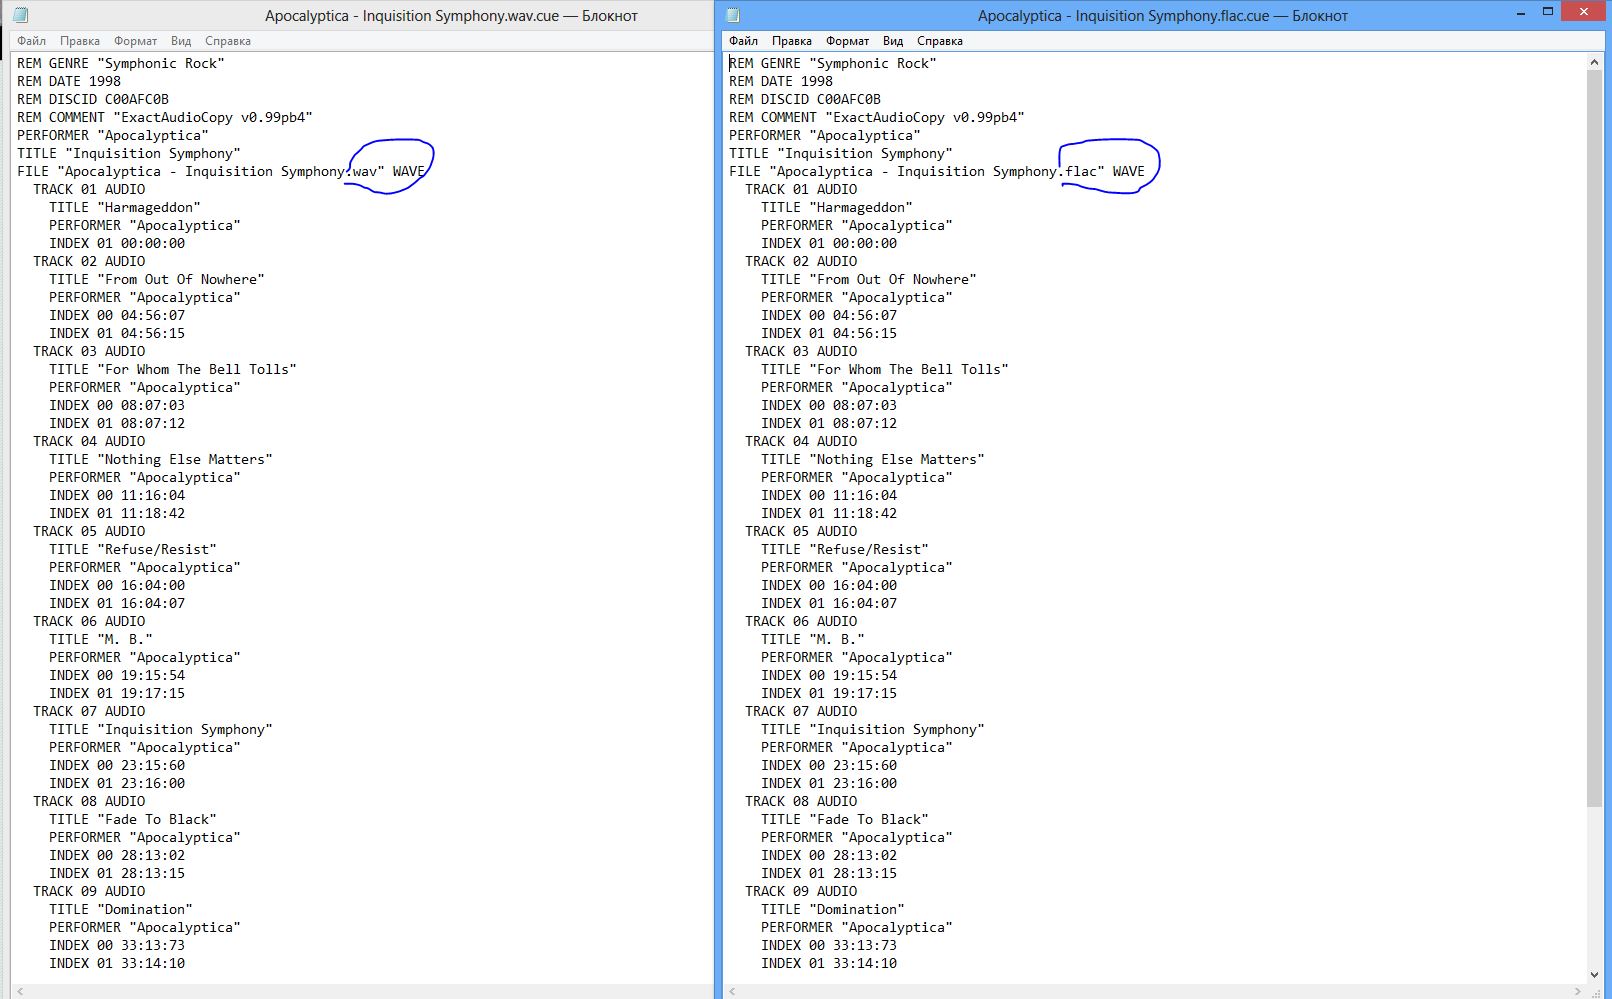Click the vertical scrollbar thumb in the flac.cue window
1612x999 pixels.
pos(1594,438)
